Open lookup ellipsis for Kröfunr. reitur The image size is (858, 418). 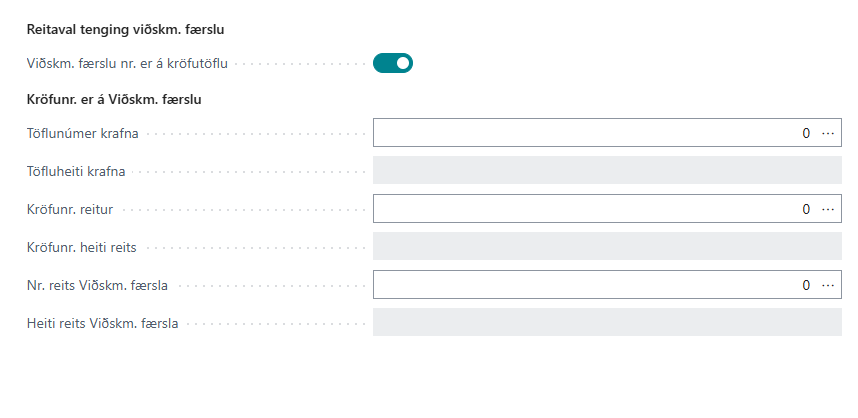coord(828,209)
